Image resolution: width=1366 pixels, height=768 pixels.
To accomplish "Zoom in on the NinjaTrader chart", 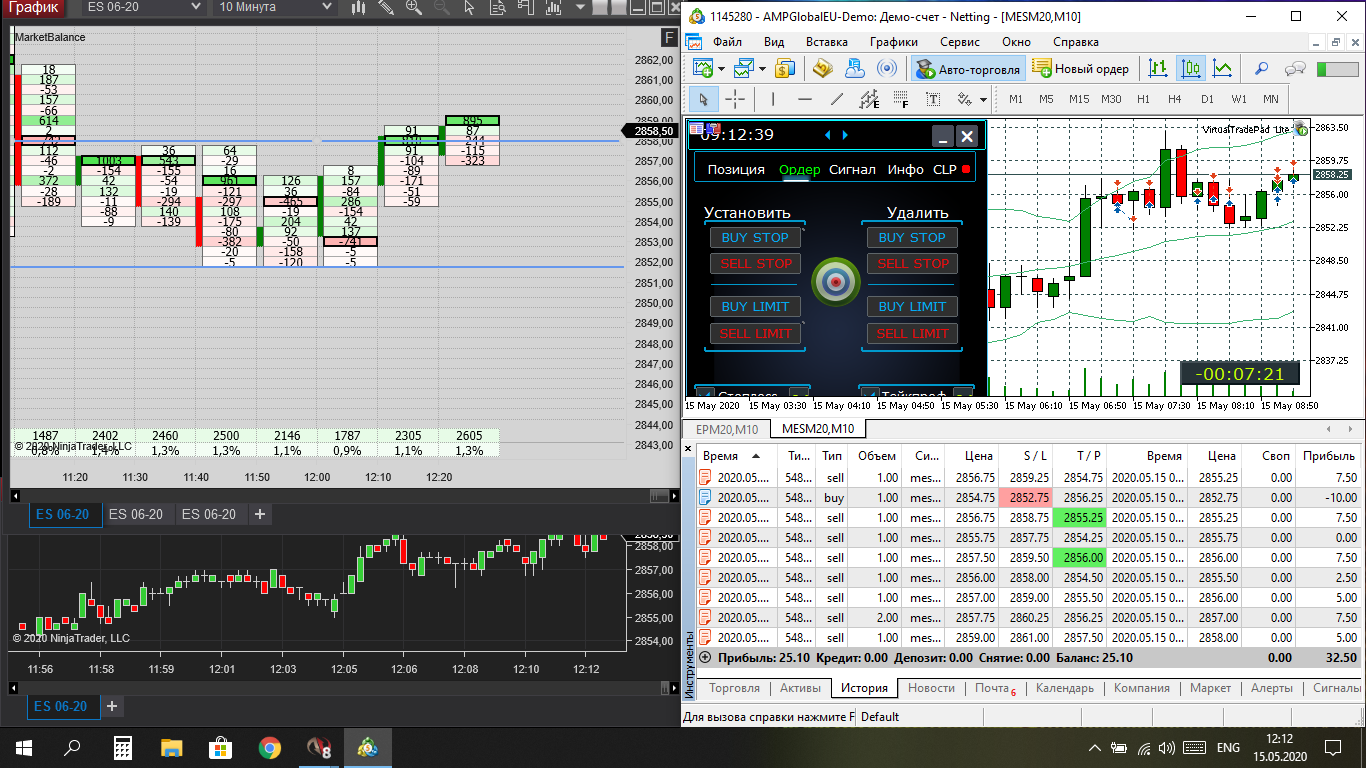I will pyautogui.click(x=413, y=8).
